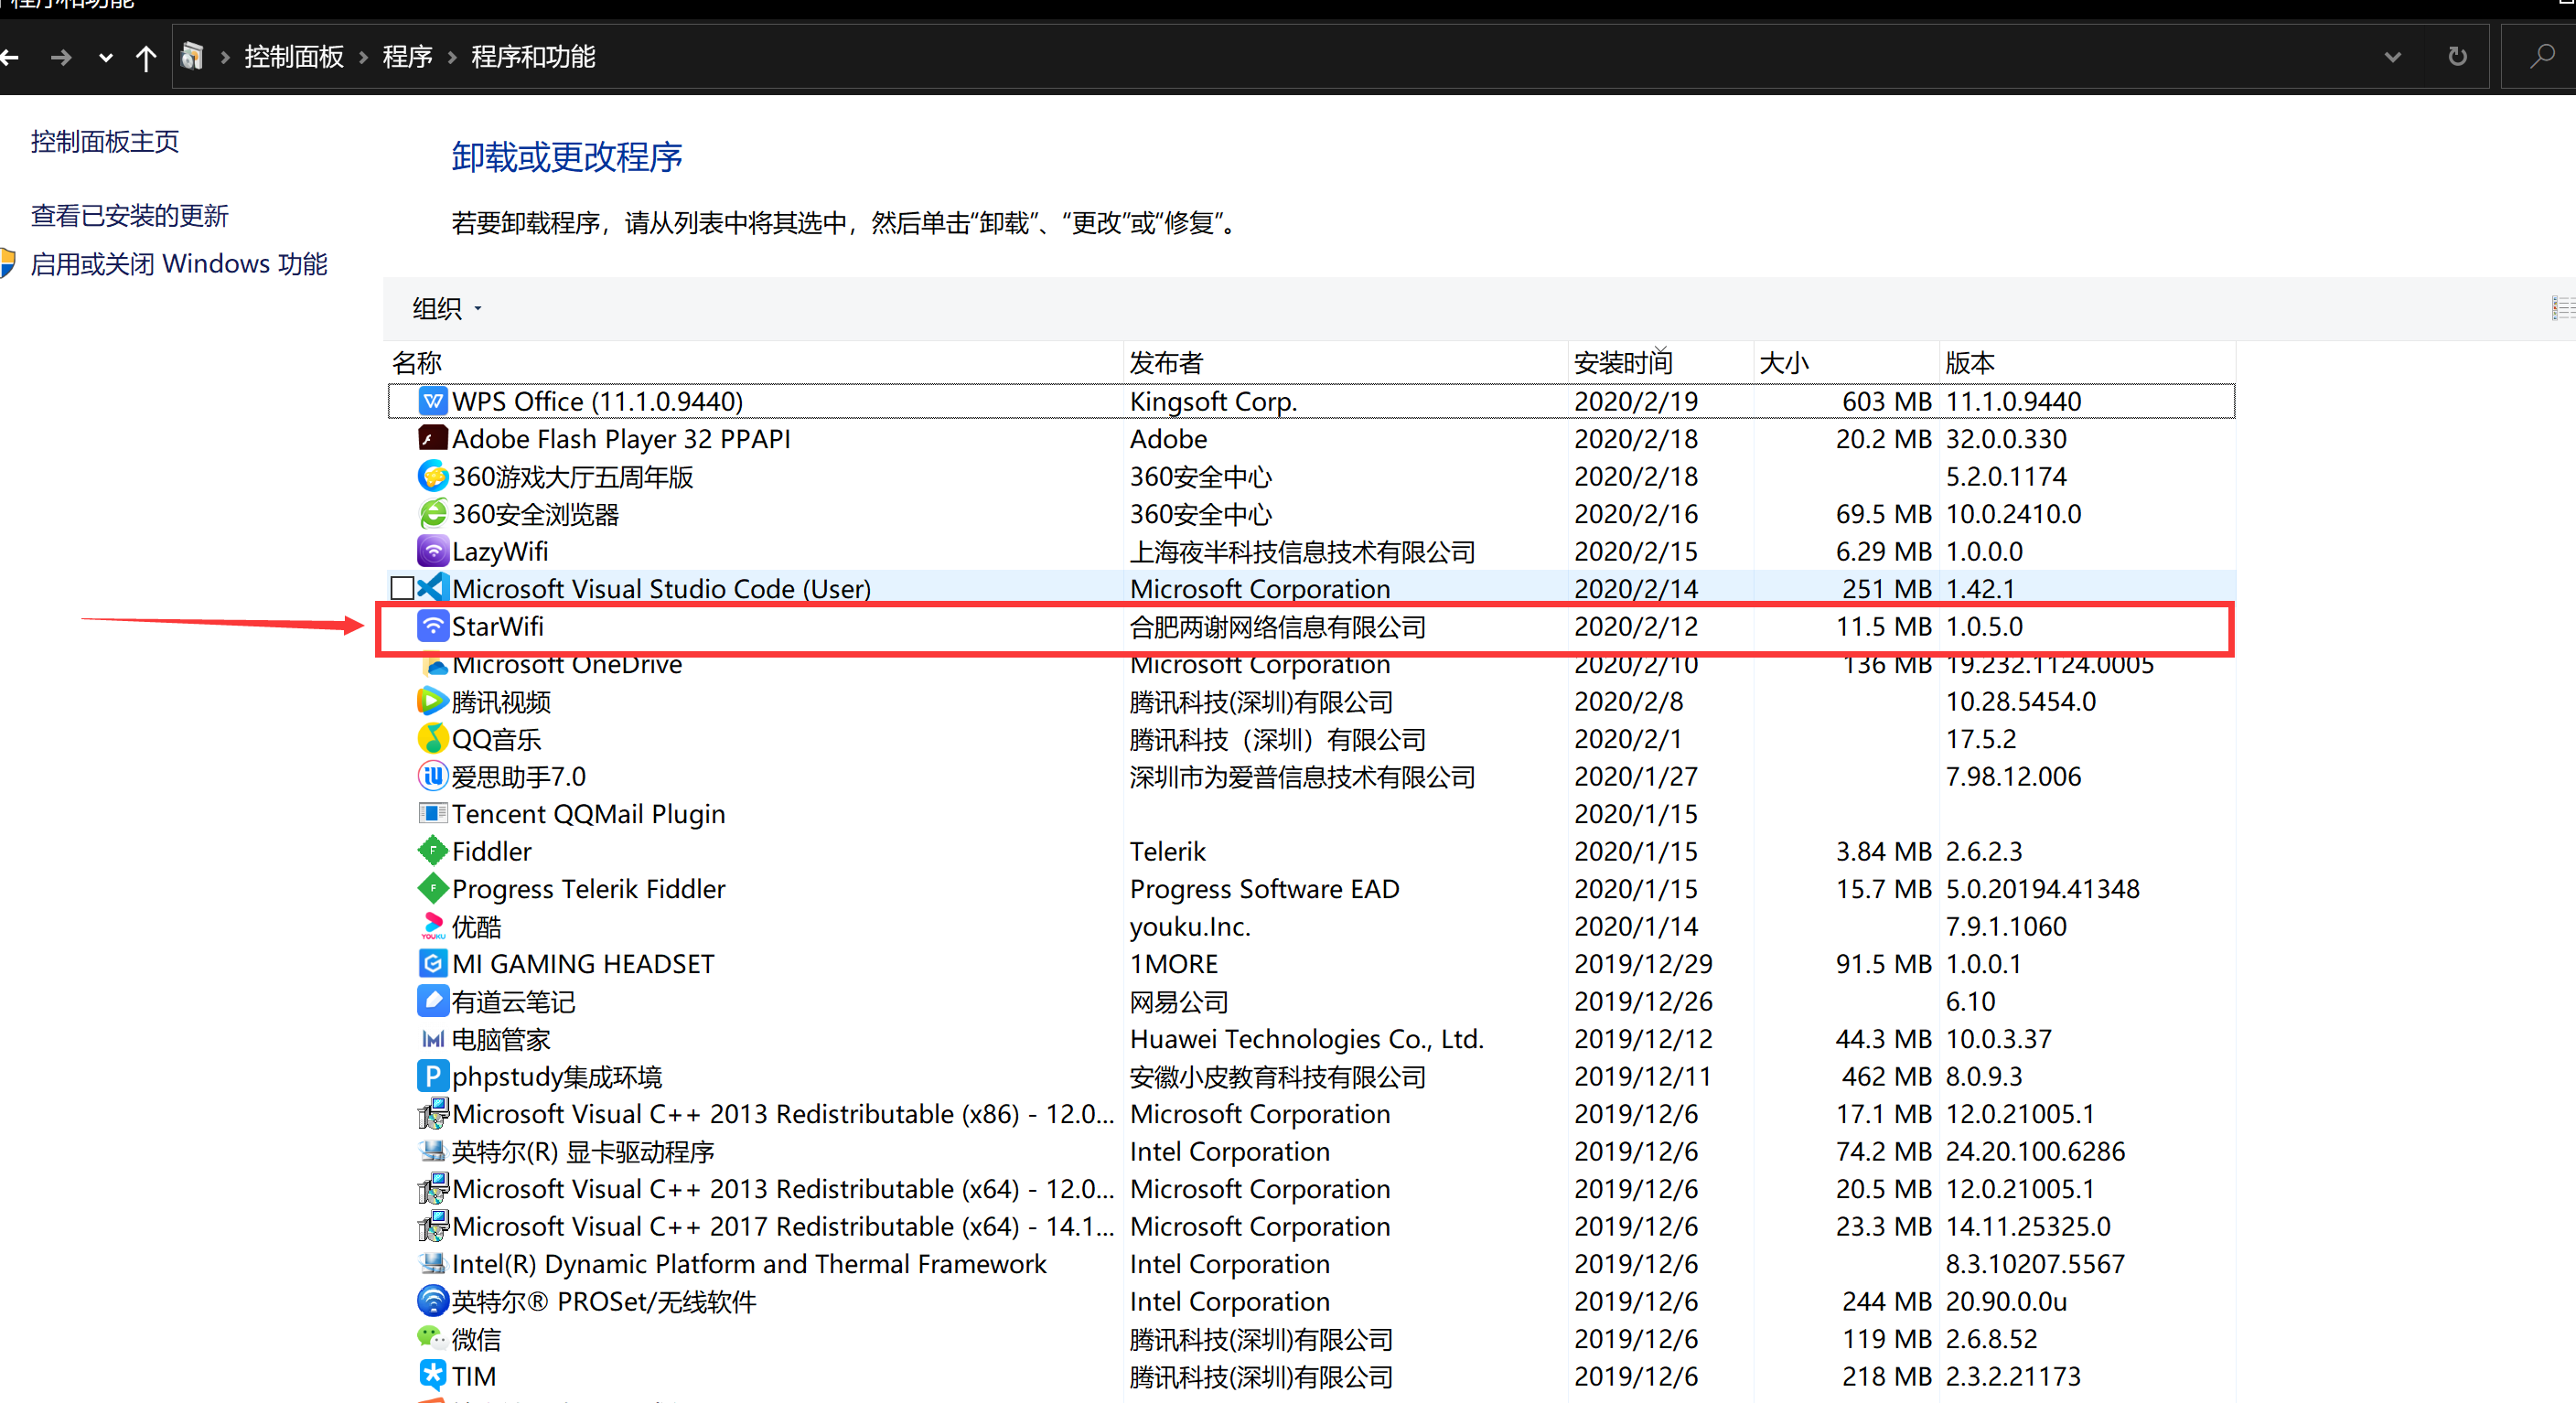Click the phpstudy集成环境 icon
The width and height of the screenshot is (2576, 1403).
(x=432, y=1076)
